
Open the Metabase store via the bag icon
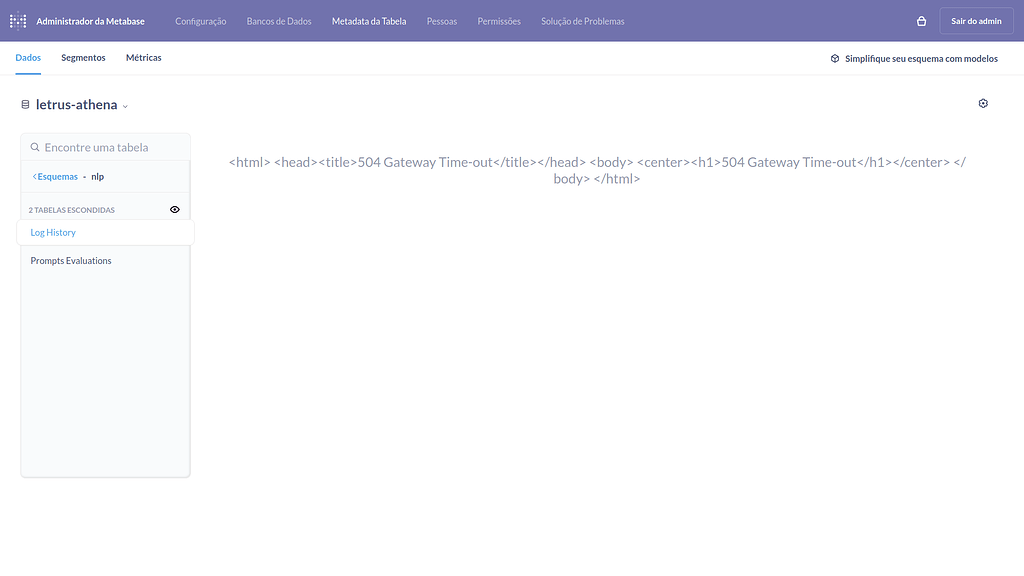[920, 19]
